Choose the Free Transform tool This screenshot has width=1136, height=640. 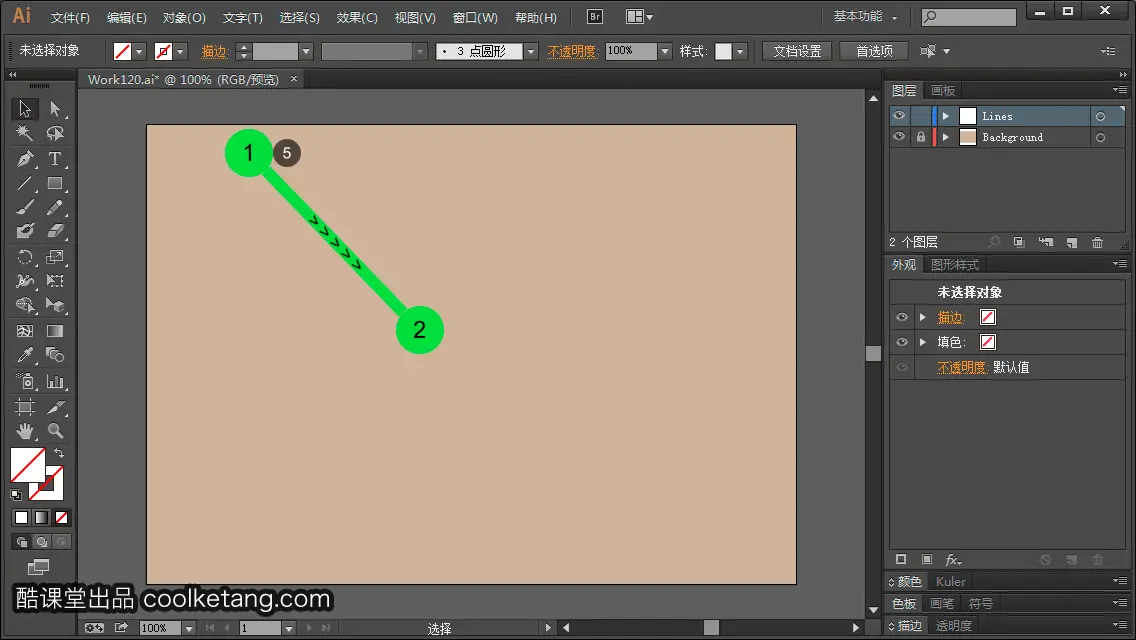55,281
